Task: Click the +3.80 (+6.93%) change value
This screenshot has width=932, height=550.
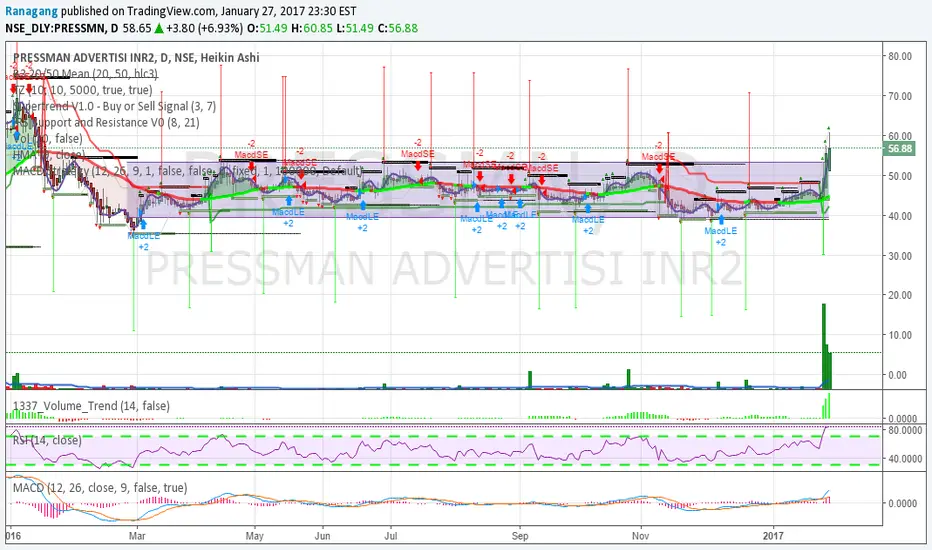Action: tap(204, 28)
